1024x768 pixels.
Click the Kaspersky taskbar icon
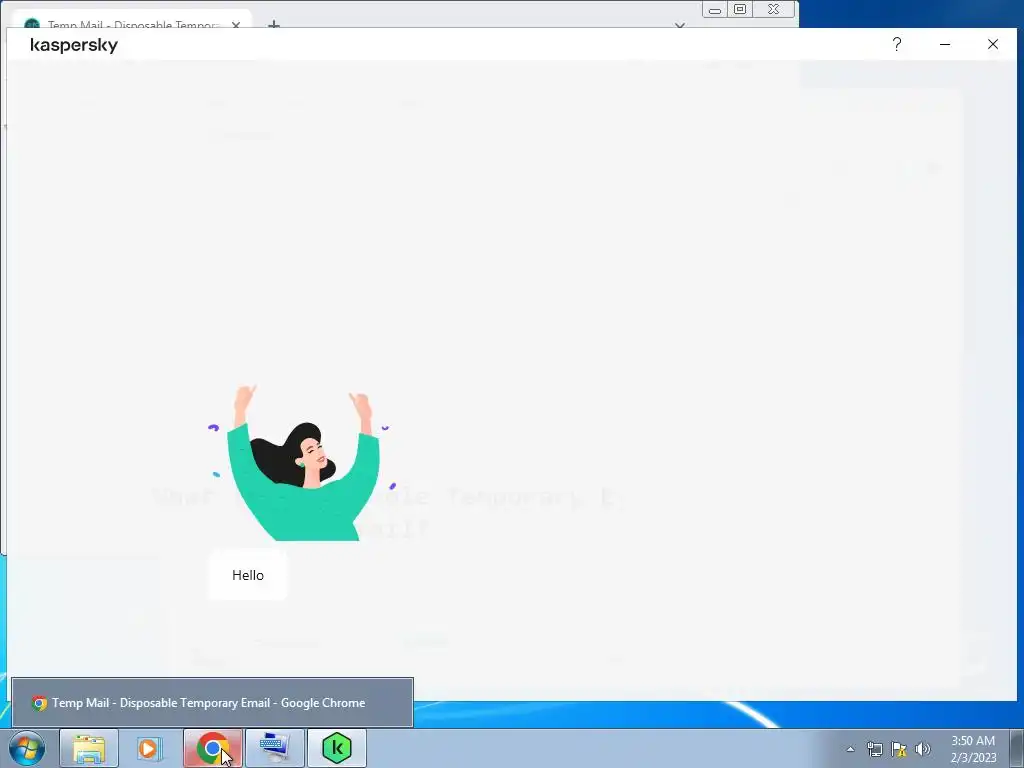point(336,748)
